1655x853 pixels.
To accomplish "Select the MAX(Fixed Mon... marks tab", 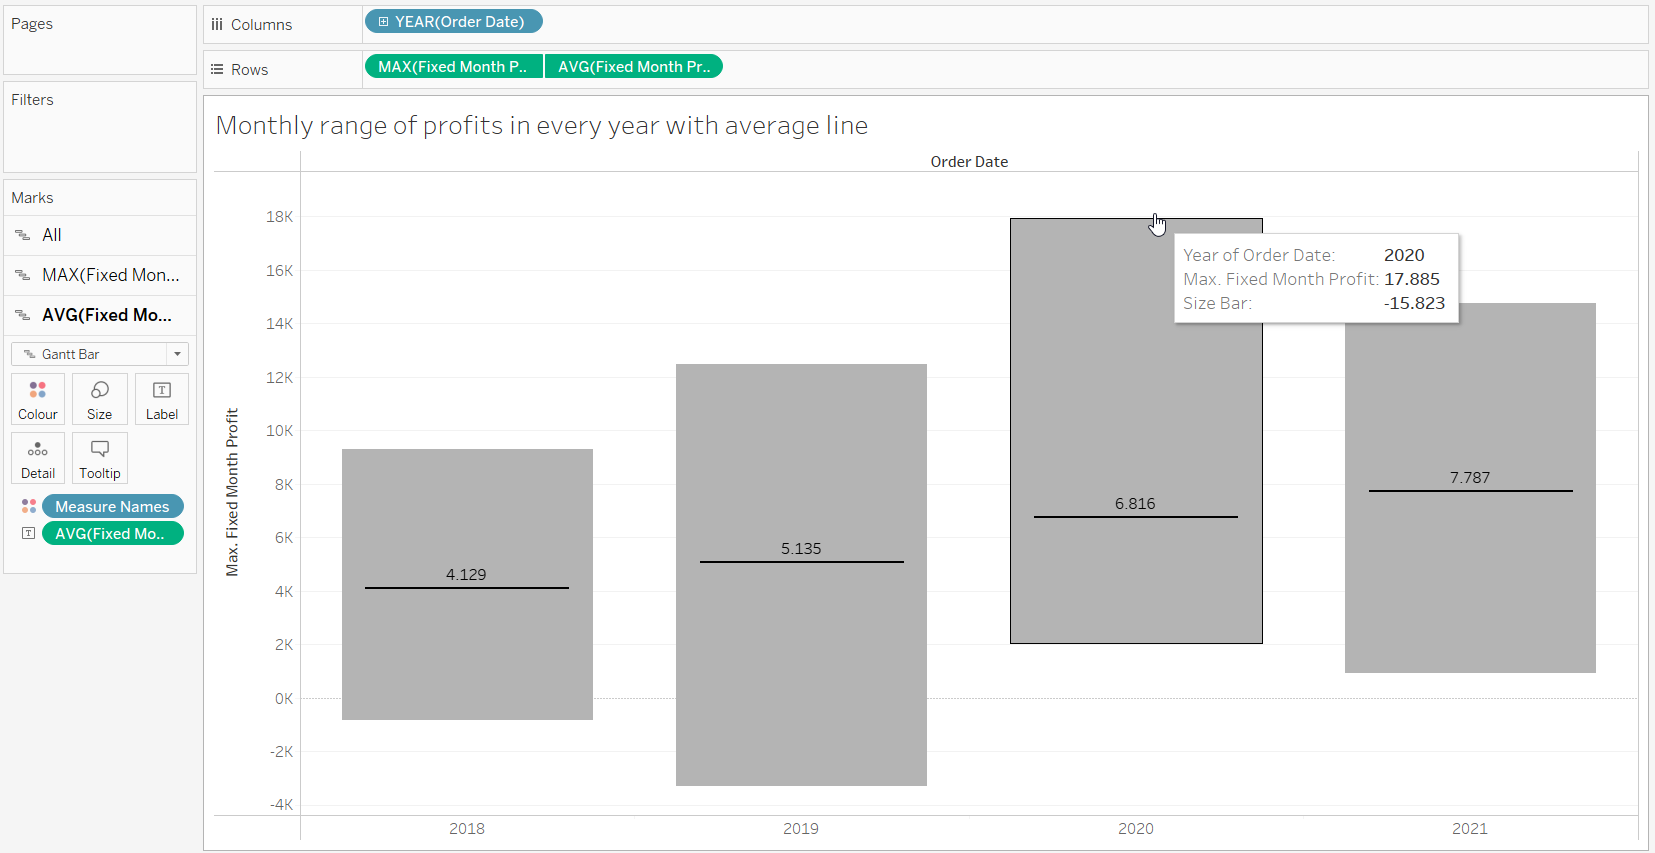I will [100, 275].
